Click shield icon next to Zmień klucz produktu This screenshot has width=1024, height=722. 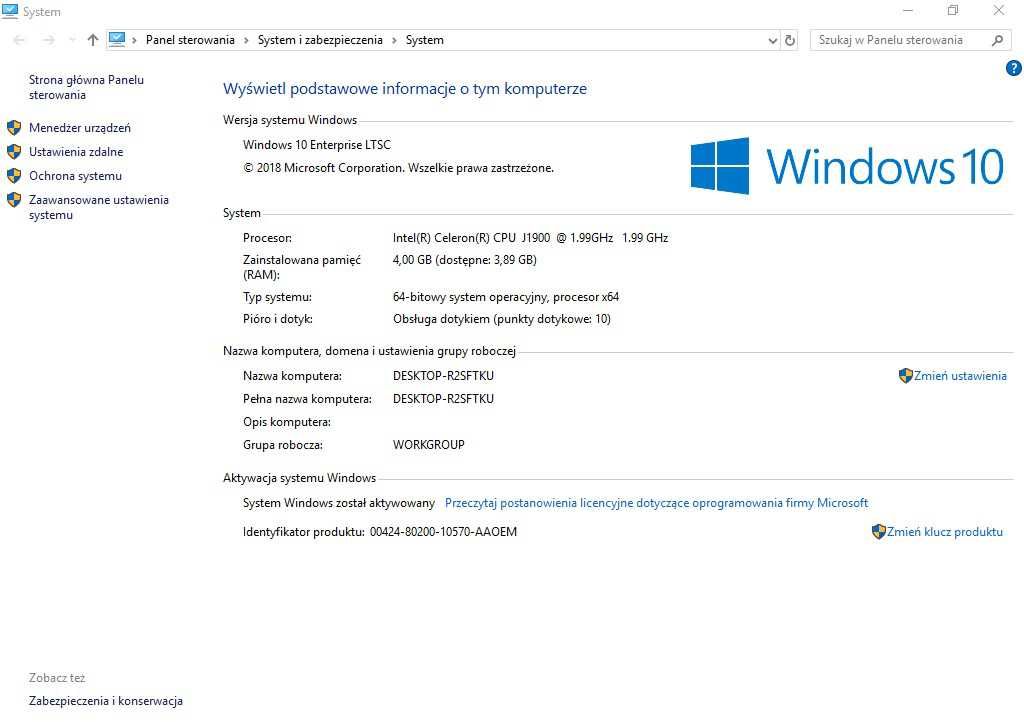click(878, 531)
